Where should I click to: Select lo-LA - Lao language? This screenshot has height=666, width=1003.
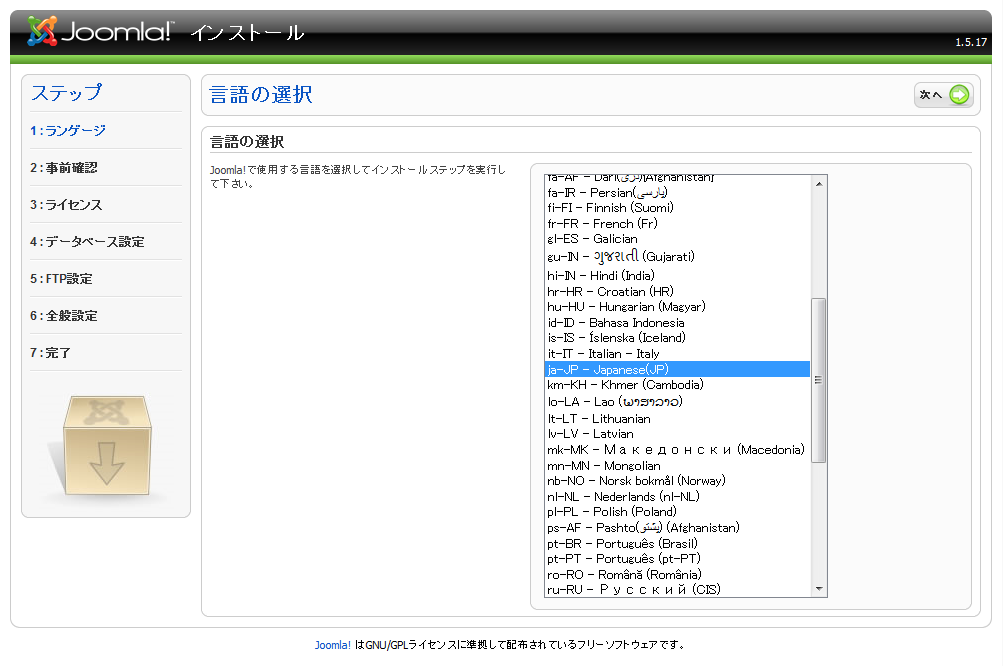677,402
